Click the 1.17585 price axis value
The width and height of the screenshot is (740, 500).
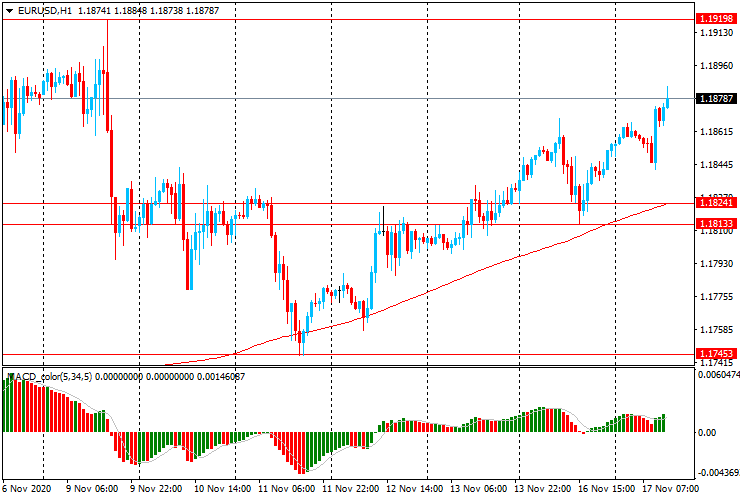coord(717,330)
